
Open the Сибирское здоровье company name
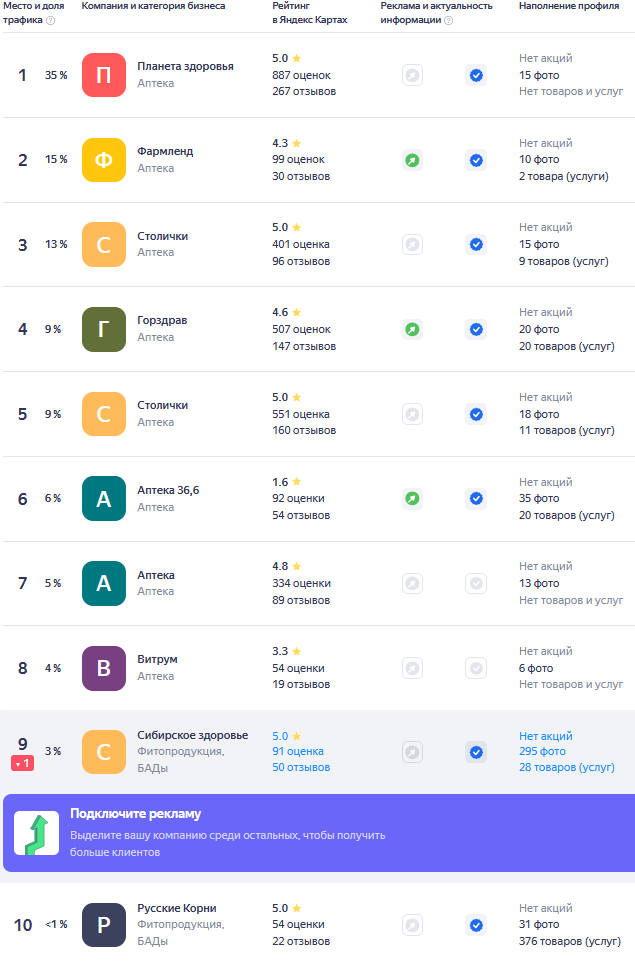(192, 735)
